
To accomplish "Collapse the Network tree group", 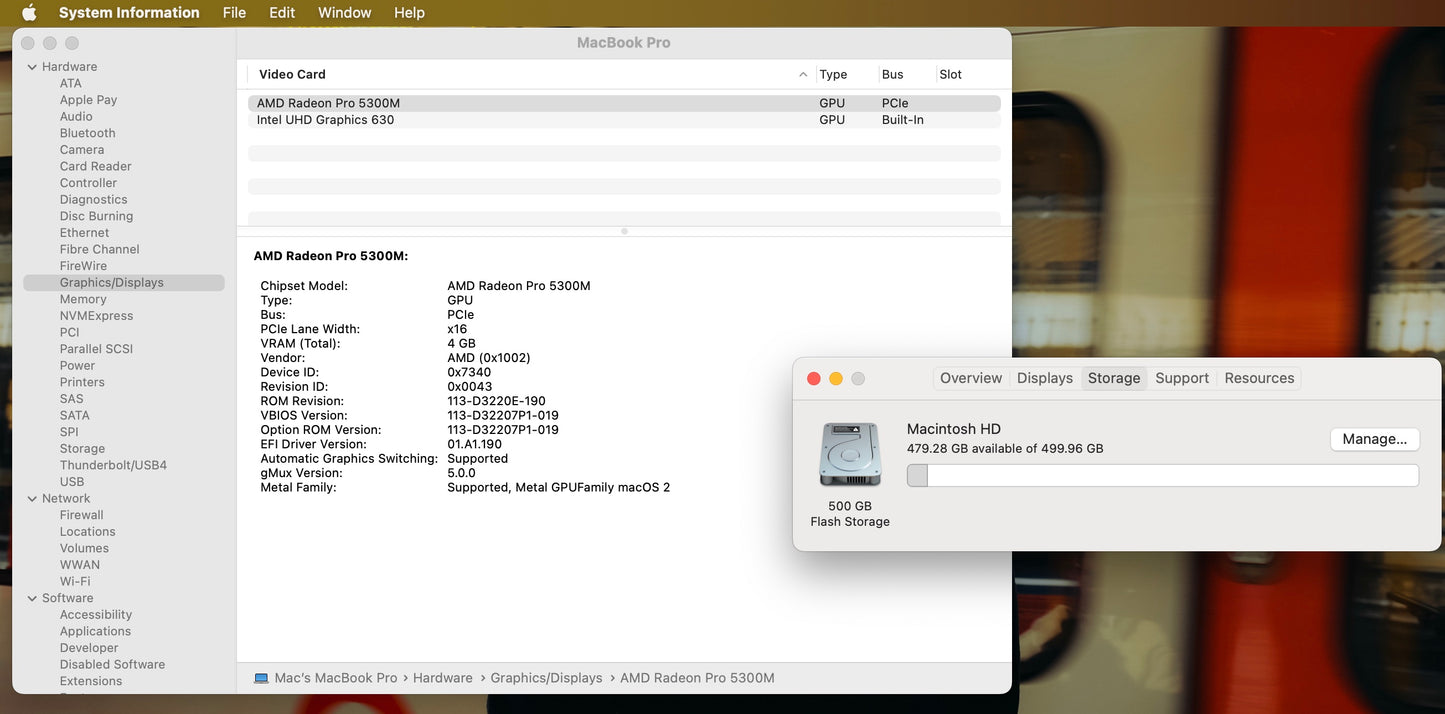I will (x=32, y=499).
